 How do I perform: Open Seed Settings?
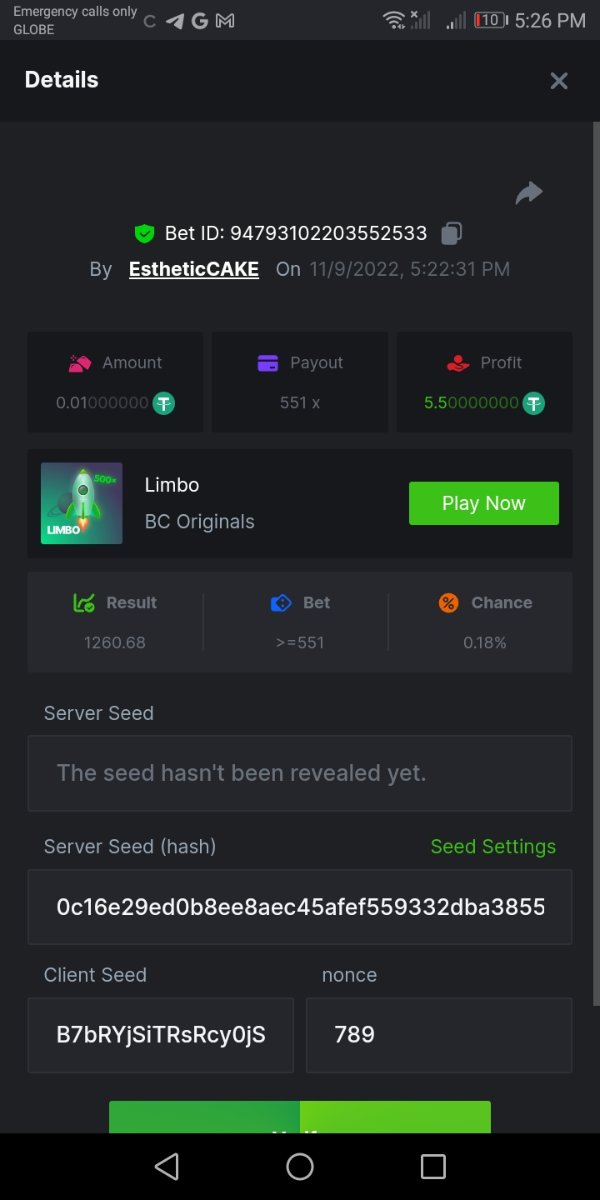[493, 846]
